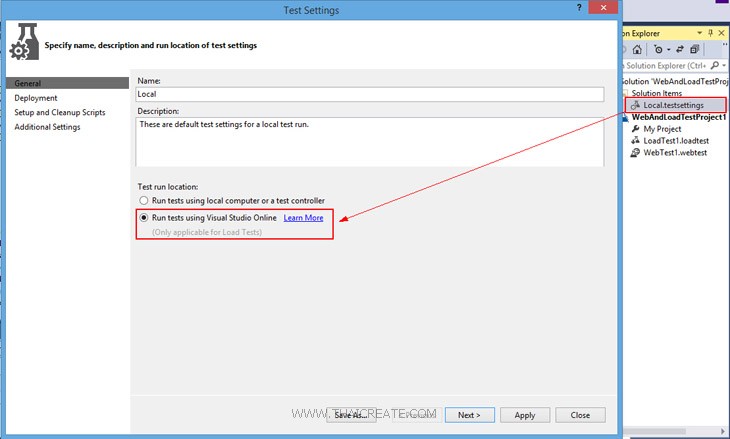Open the Learn More link

coord(303,218)
